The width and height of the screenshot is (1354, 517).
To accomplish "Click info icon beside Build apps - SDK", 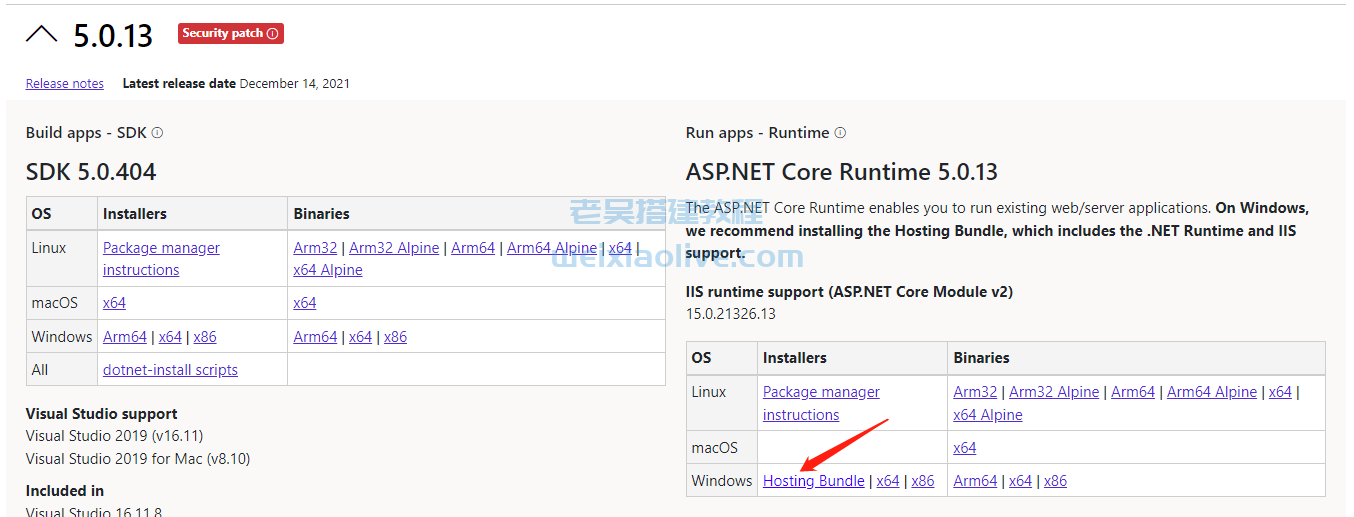I will (x=157, y=133).
